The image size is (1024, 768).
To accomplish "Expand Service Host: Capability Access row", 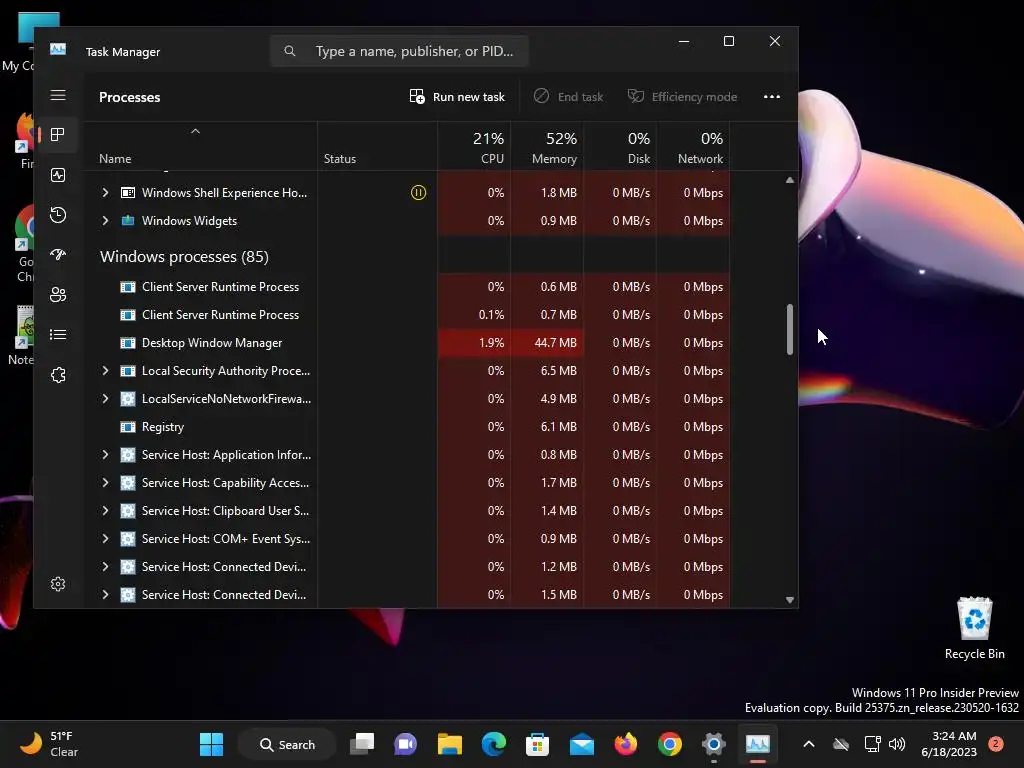I will (x=105, y=483).
